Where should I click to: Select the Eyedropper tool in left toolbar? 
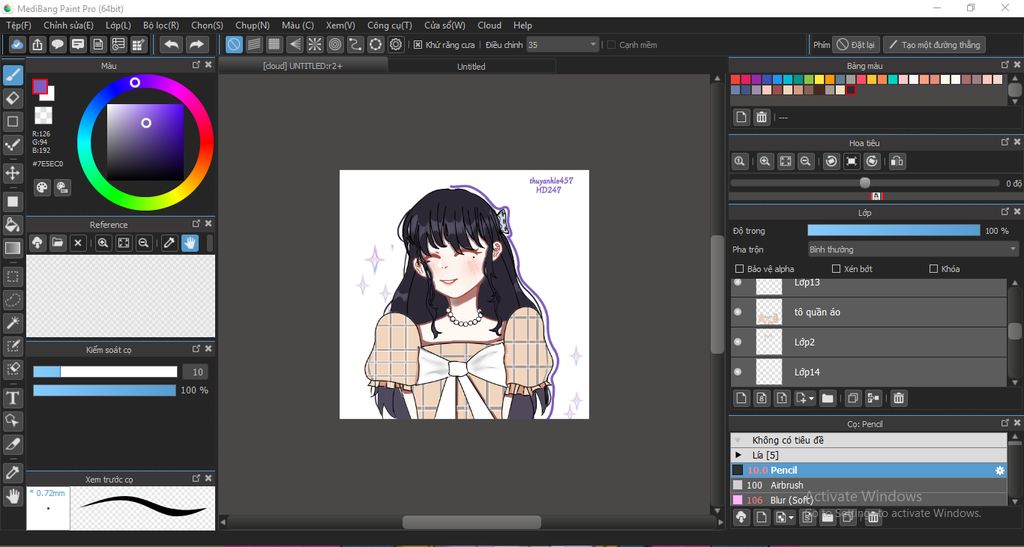click(x=12, y=473)
